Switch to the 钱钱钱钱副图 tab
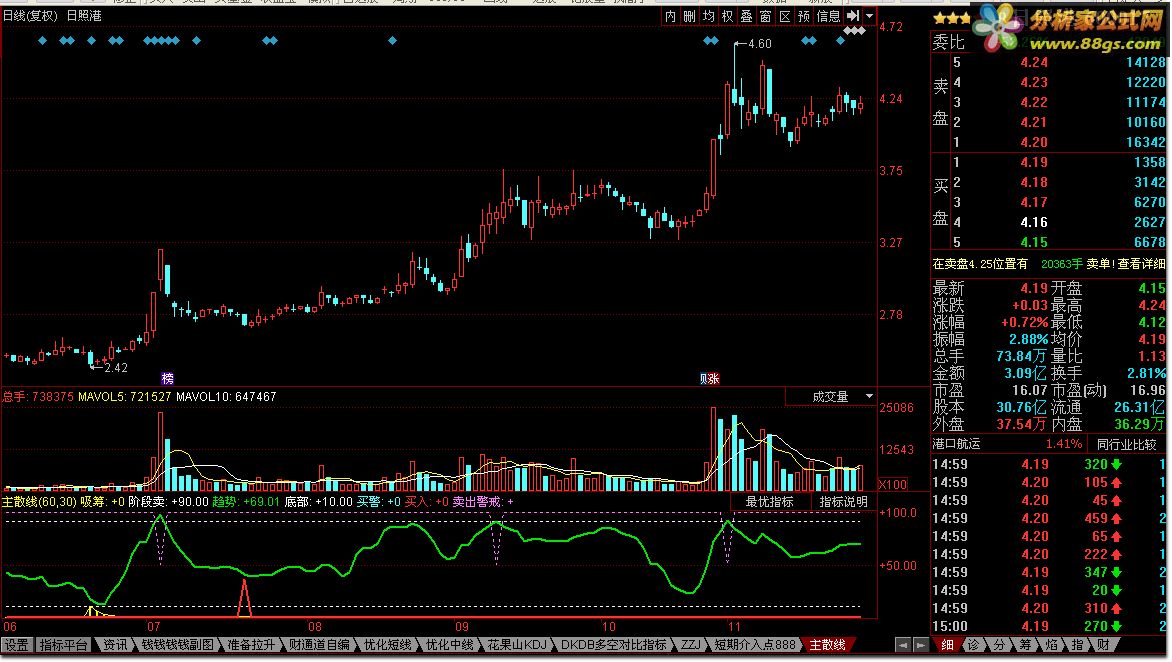 (178, 644)
